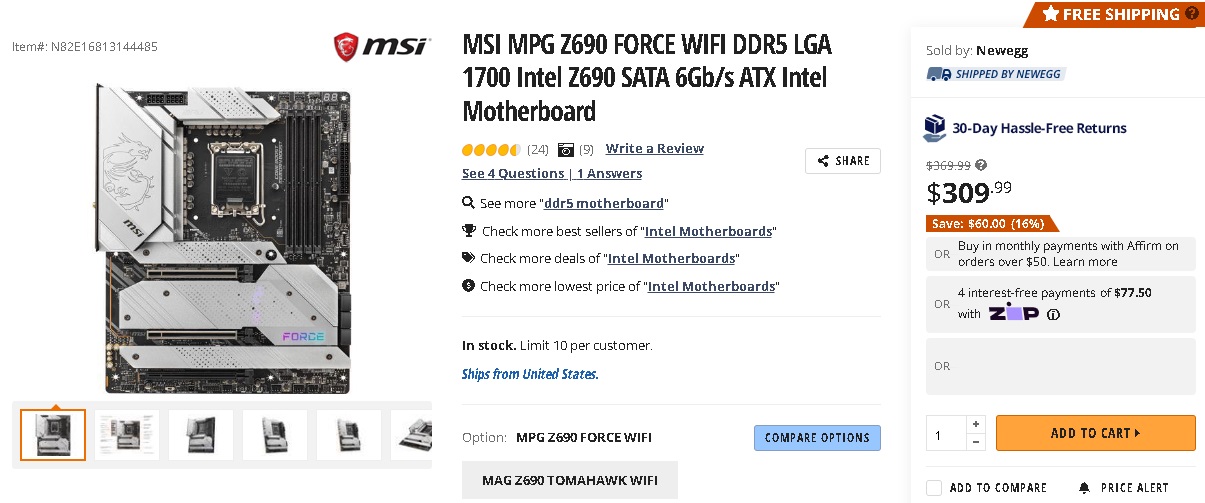Click the free shipping help question icon
This screenshot has width=1205, height=503.
[x=1192, y=14]
